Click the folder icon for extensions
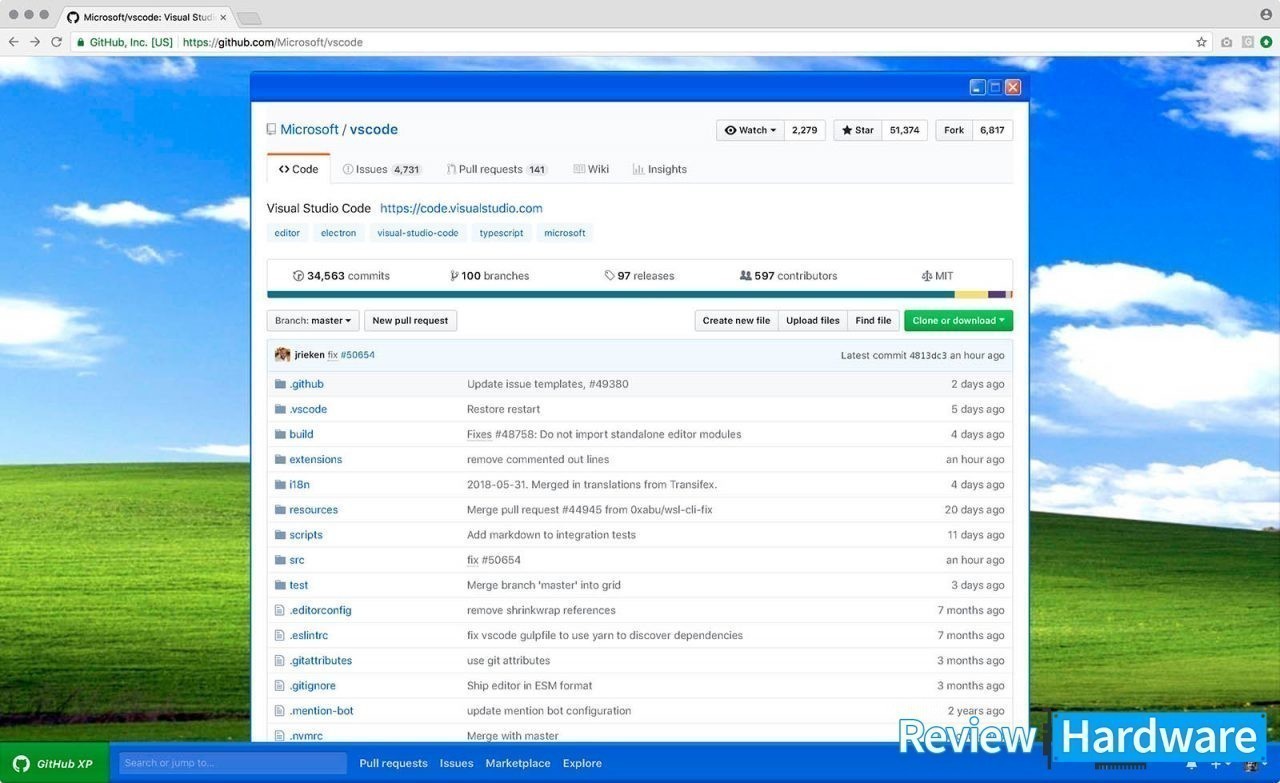This screenshot has width=1280, height=783. [x=280, y=459]
